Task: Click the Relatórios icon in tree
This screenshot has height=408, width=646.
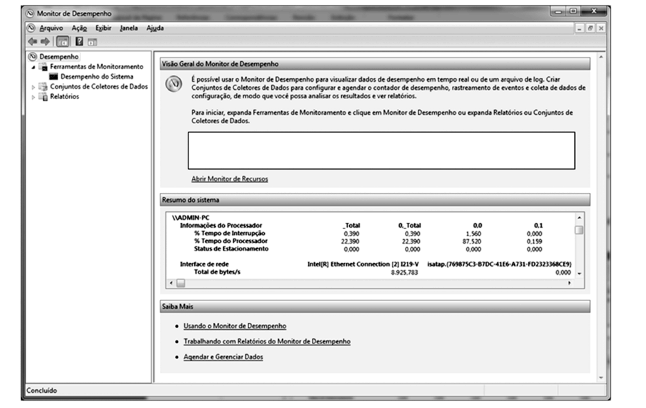Action: tap(43, 96)
